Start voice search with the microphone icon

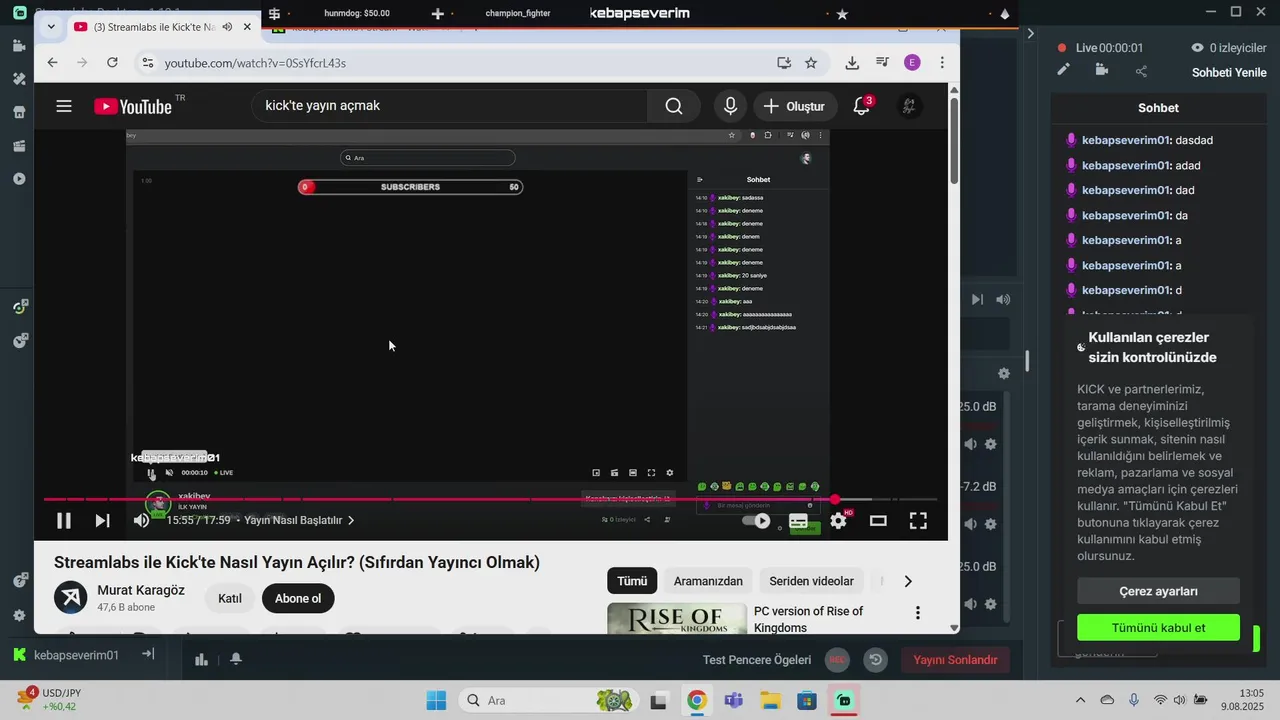731,106
